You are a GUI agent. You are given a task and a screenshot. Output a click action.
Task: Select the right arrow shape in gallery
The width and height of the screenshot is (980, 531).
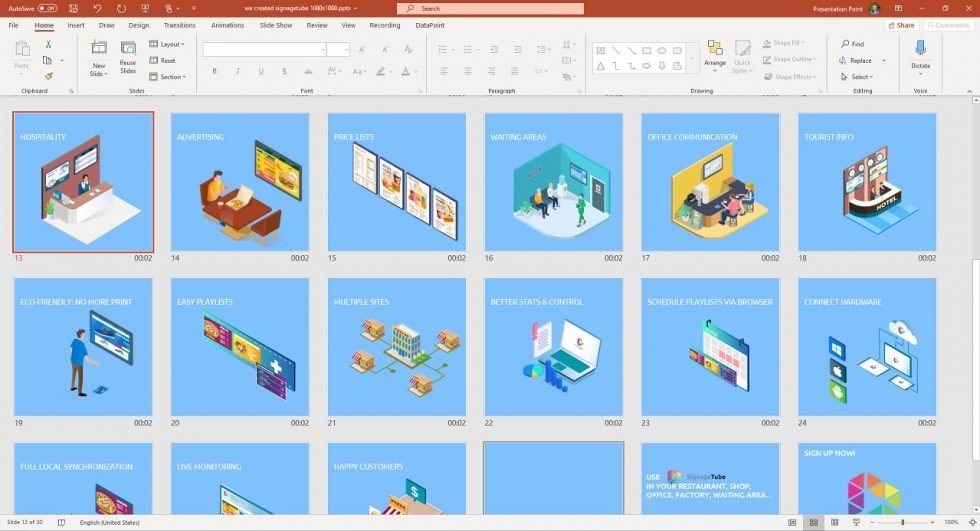647,66
